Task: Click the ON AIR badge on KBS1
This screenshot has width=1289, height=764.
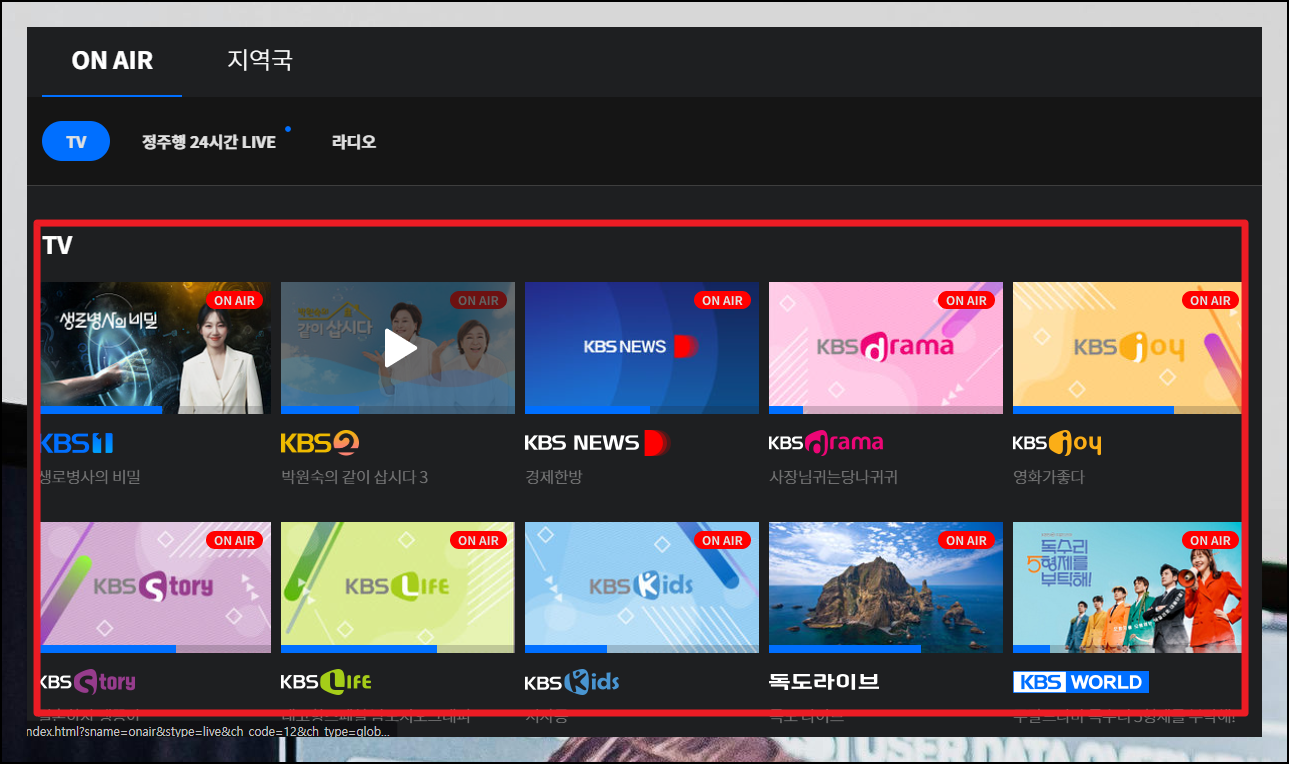Action: point(235,300)
